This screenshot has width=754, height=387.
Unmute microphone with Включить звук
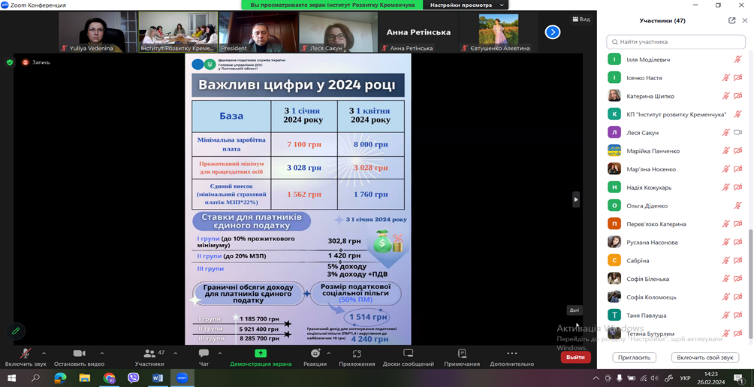point(25,357)
